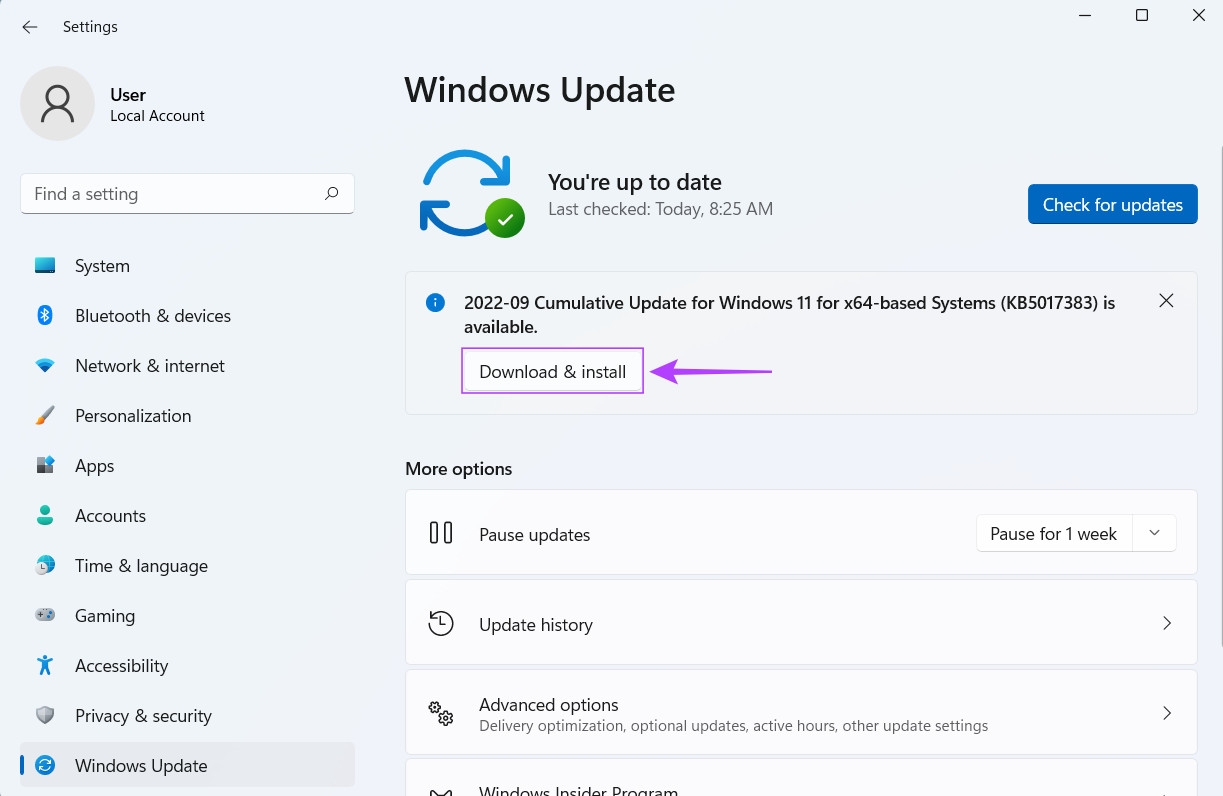This screenshot has width=1223, height=796.
Task: Click the back arrow in Settings
Action: coord(30,27)
